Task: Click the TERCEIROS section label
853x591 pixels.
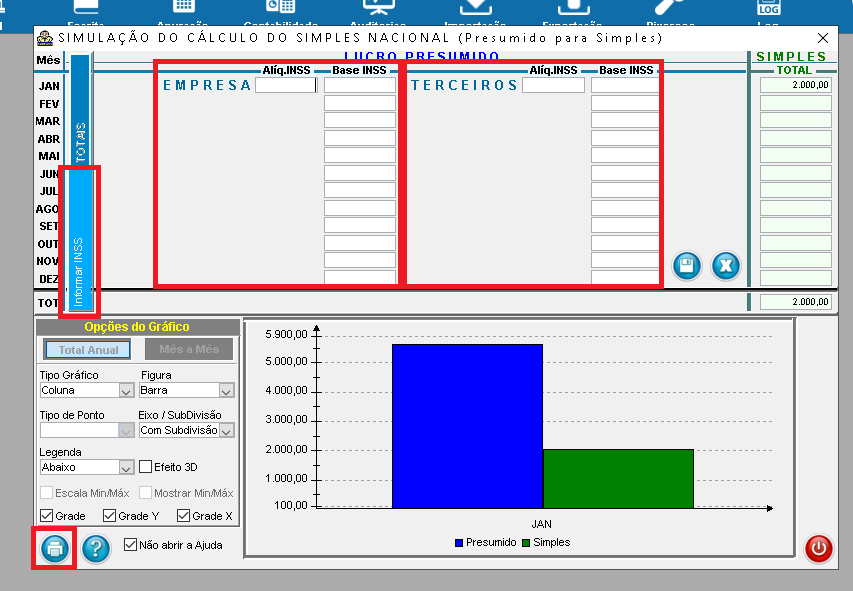Action: 464,85
